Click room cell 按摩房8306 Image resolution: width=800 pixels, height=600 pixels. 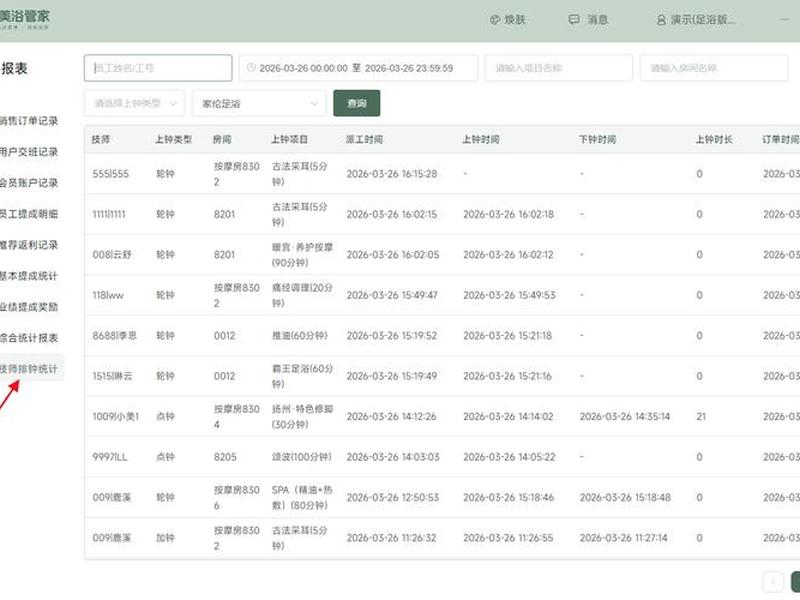point(237,497)
